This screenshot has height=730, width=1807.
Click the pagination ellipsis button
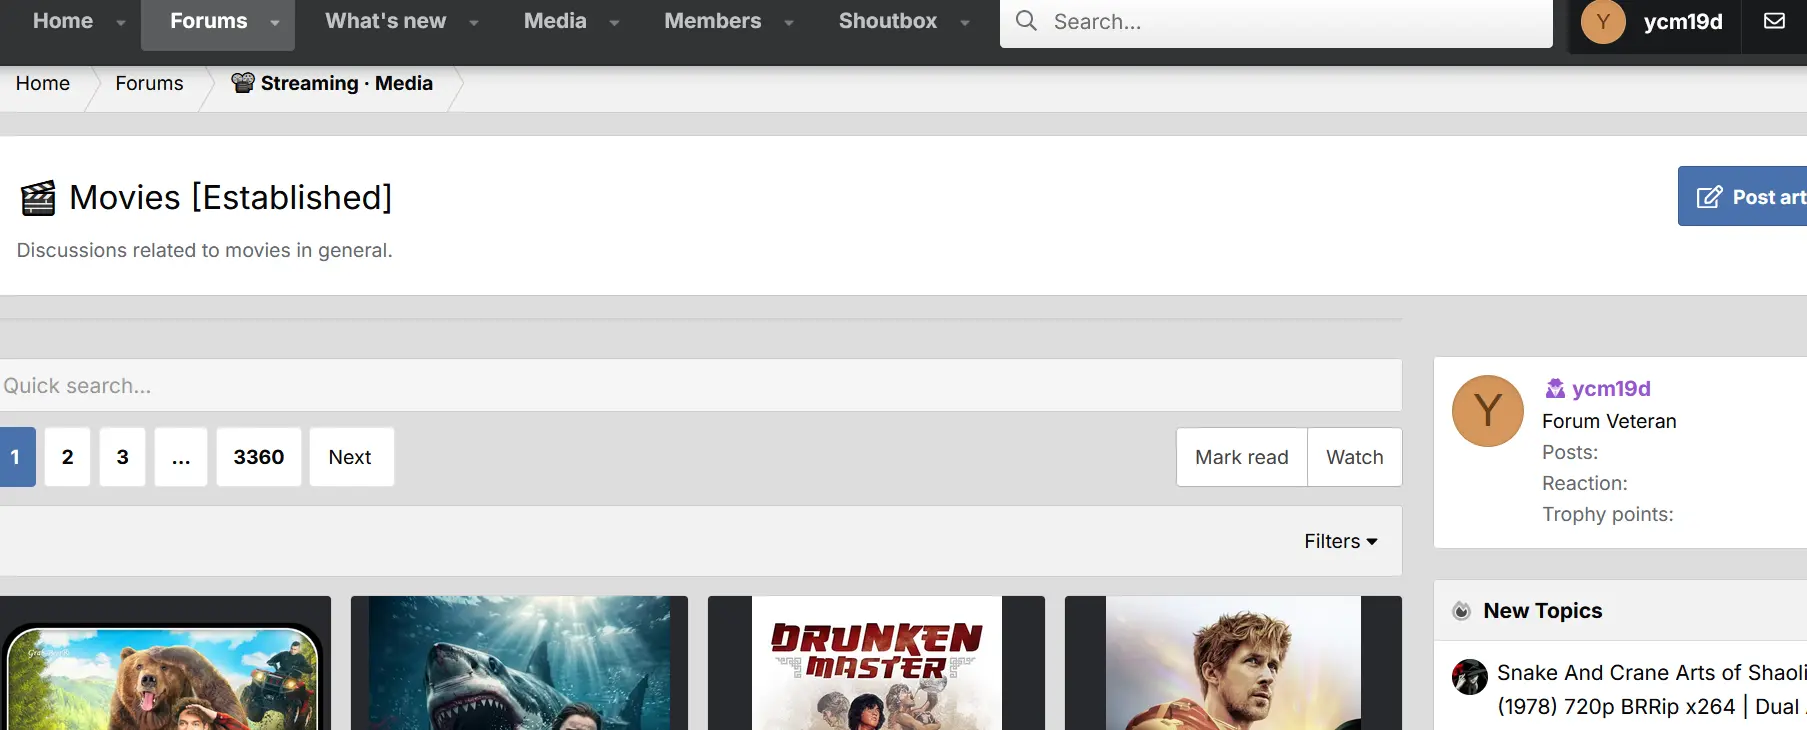click(181, 457)
